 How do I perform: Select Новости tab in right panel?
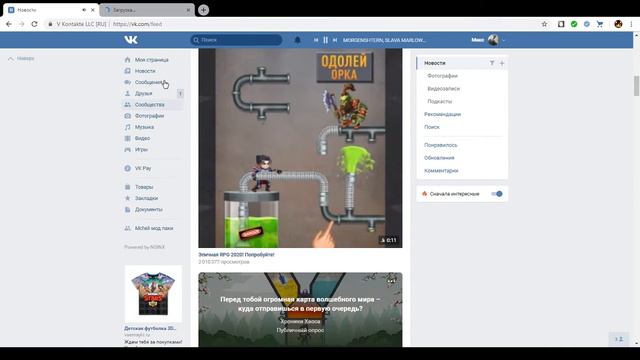(435, 63)
